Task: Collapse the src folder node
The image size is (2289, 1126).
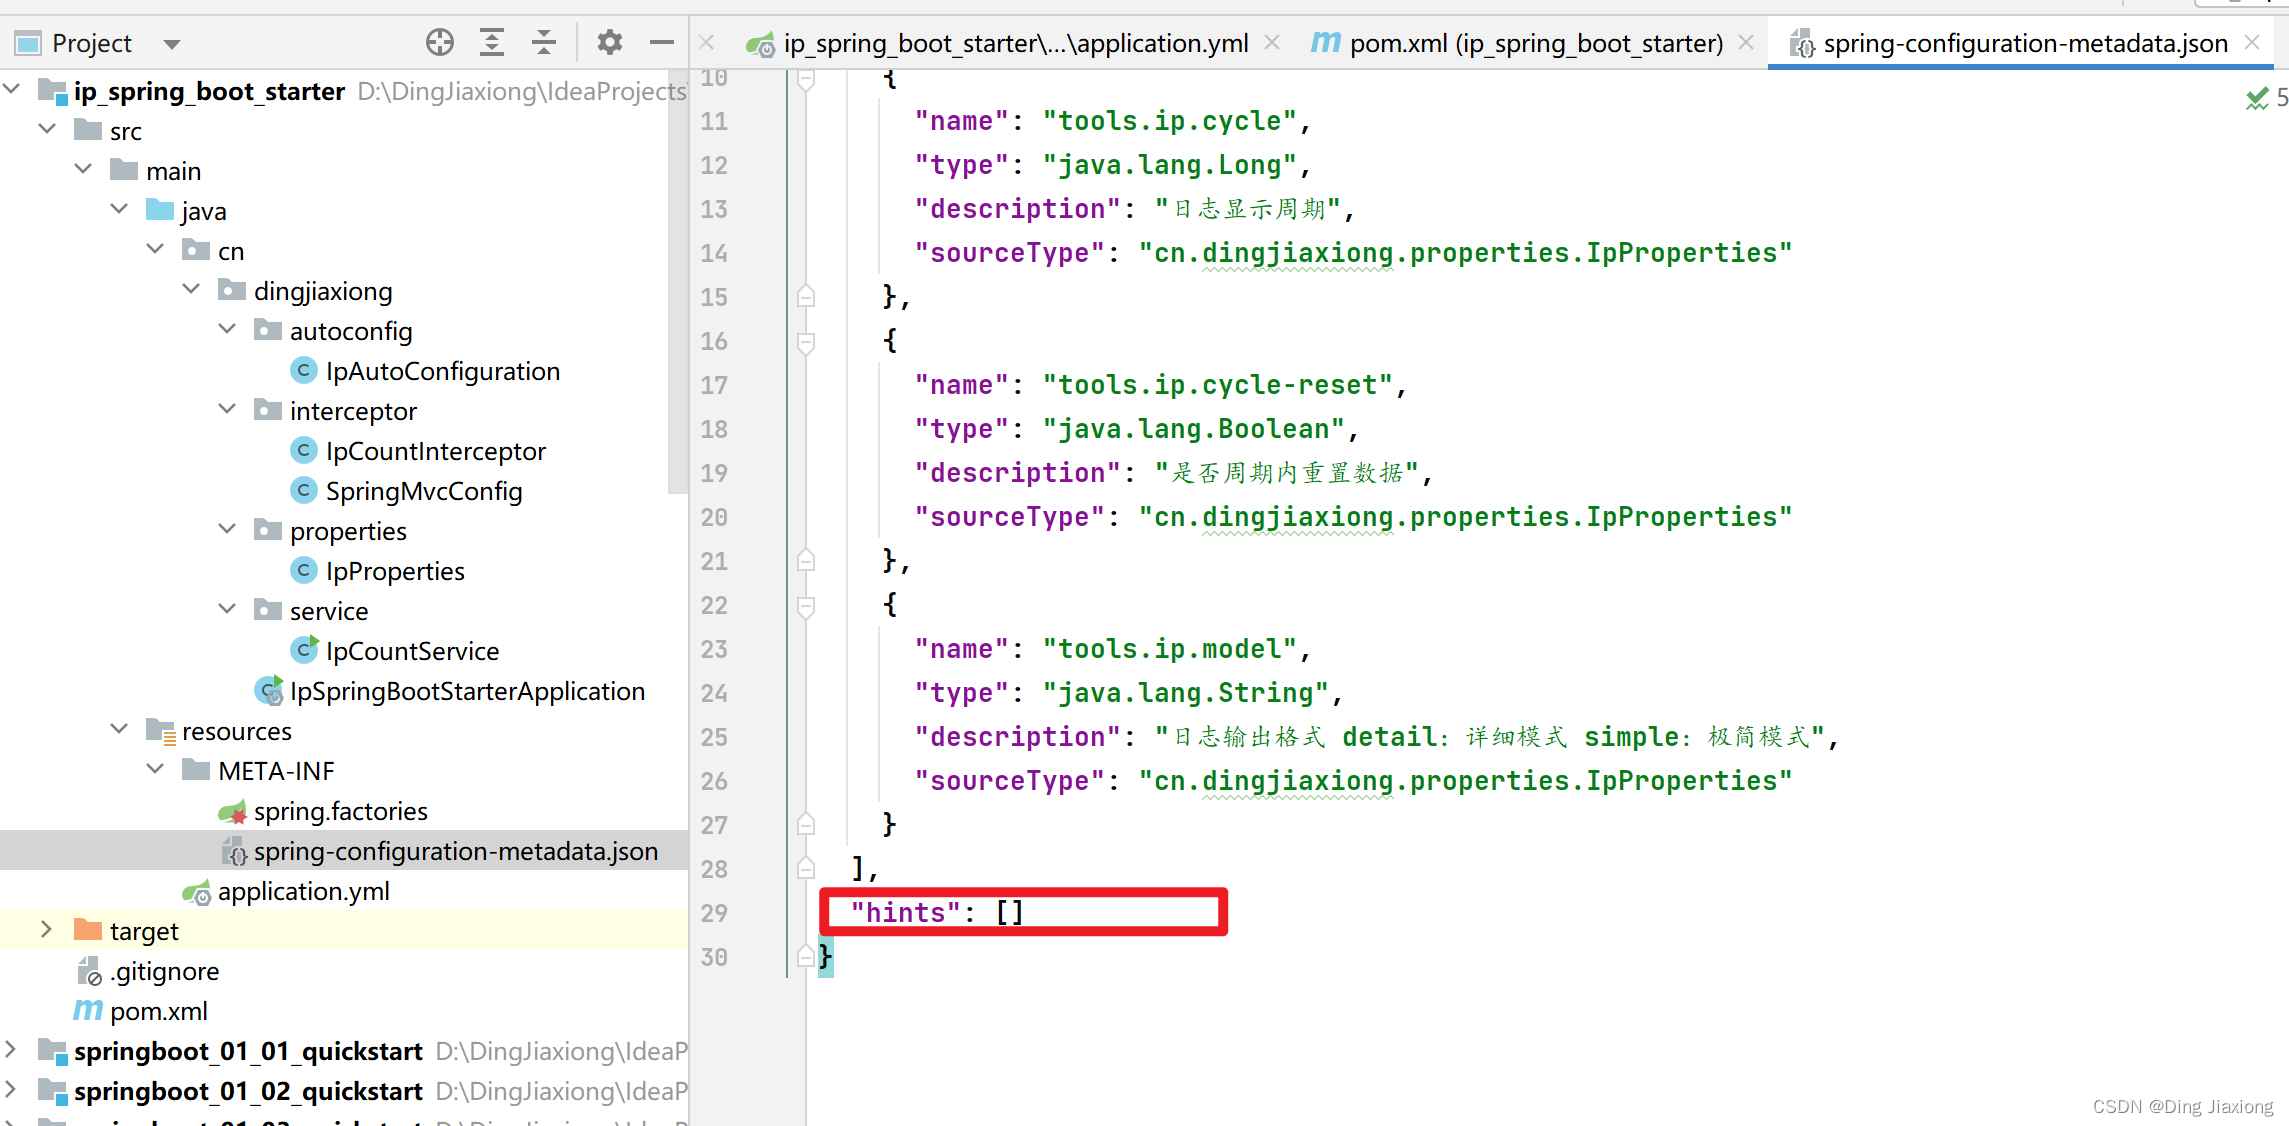Action: [47, 129]
